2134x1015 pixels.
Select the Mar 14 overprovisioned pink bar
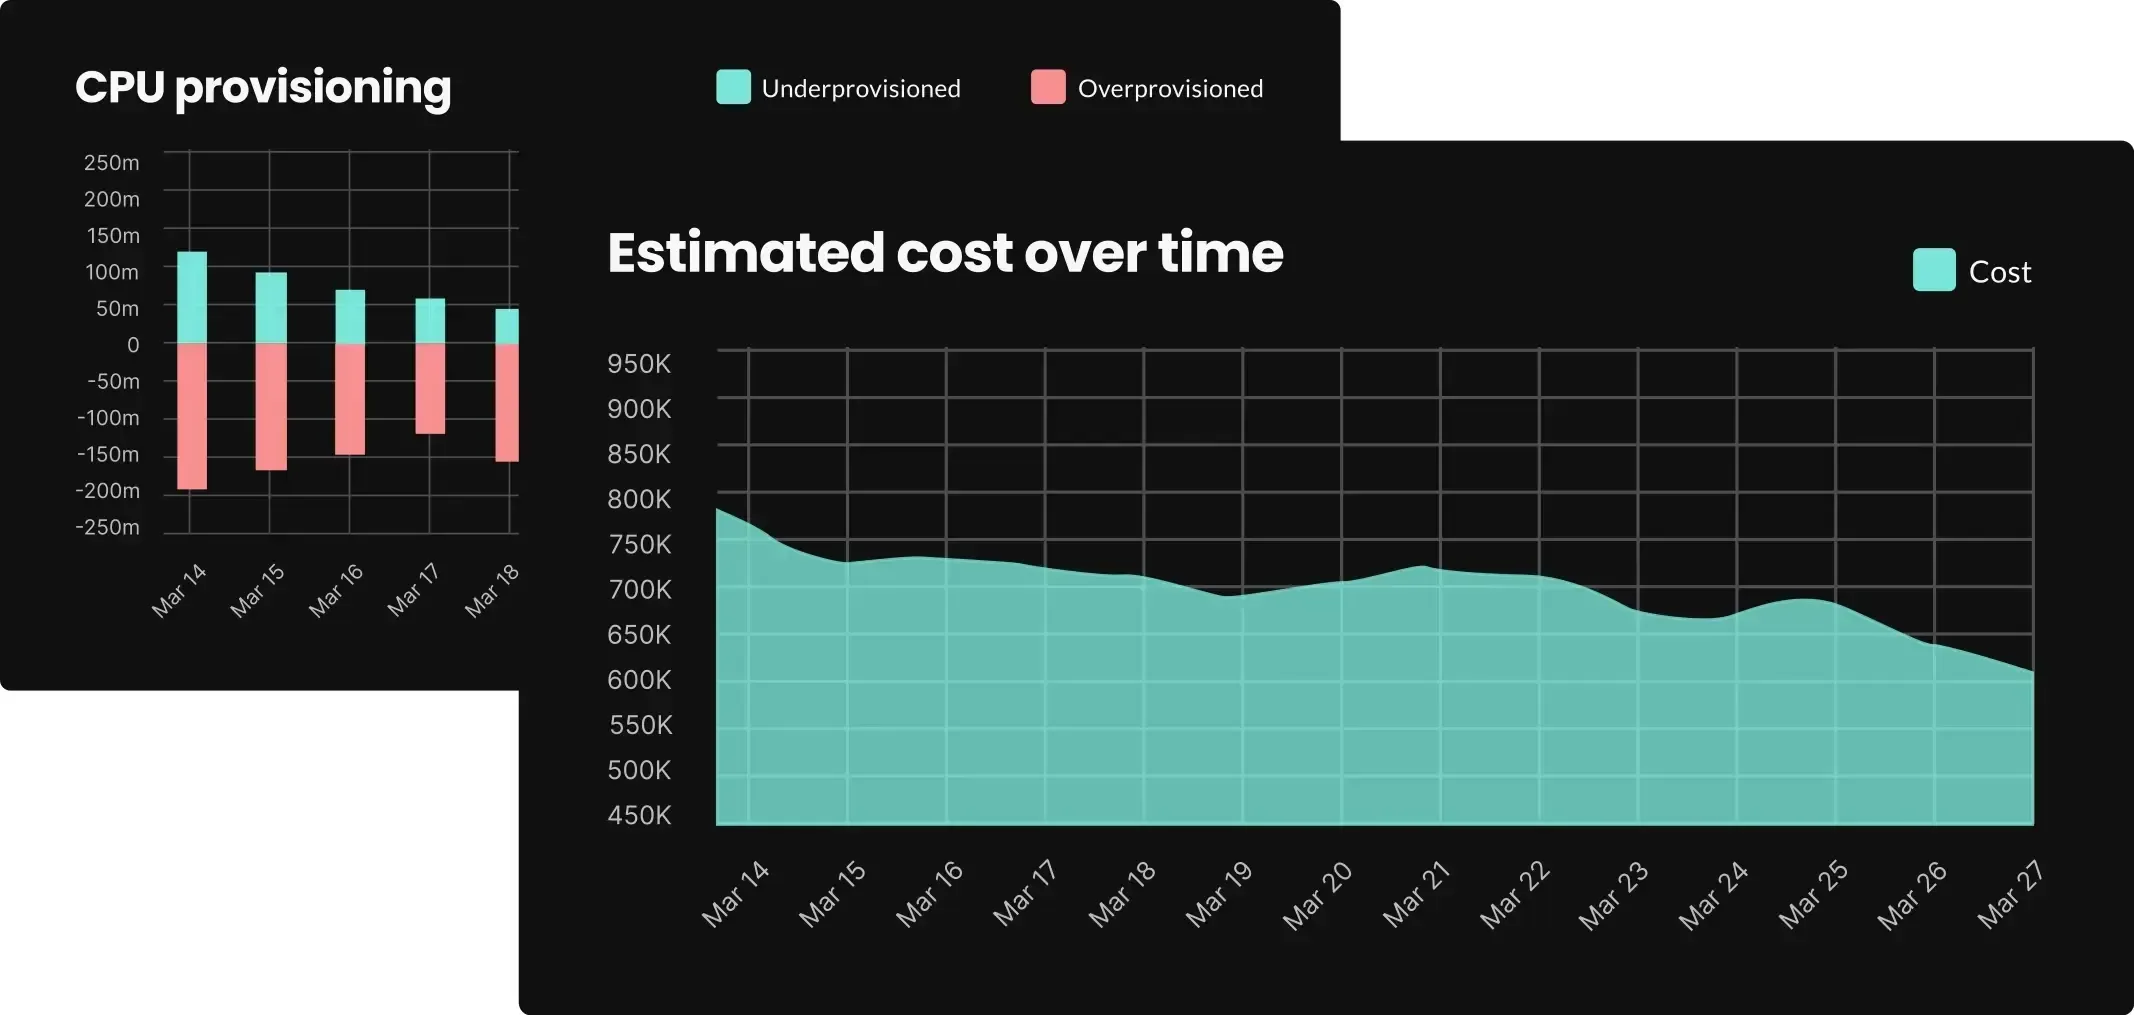pos(192,416)
